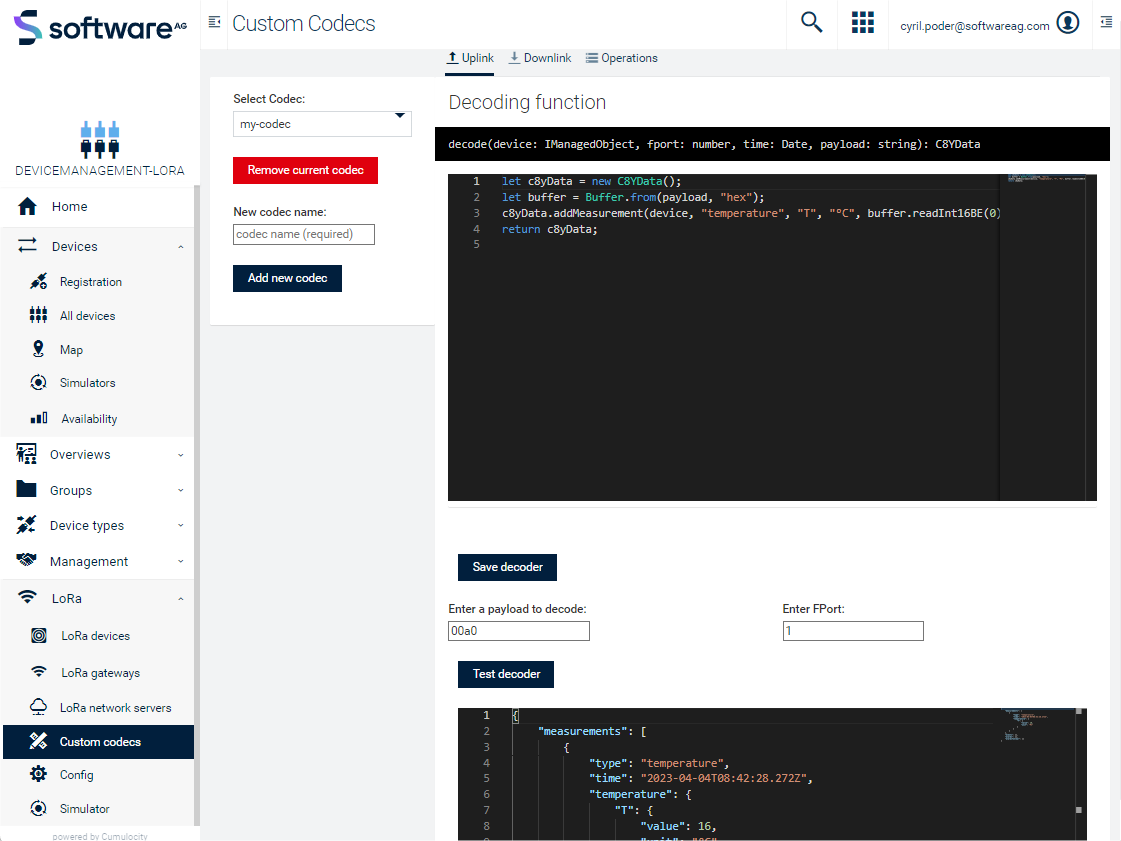
Task: Click the first code line "let c8yData"
Action: 591,182
